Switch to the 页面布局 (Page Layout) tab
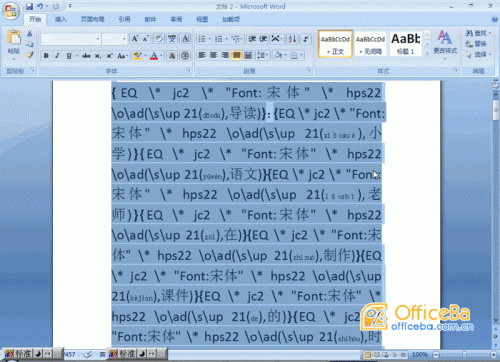This screenshot has height=362, width=500. [x=93, y=19]
